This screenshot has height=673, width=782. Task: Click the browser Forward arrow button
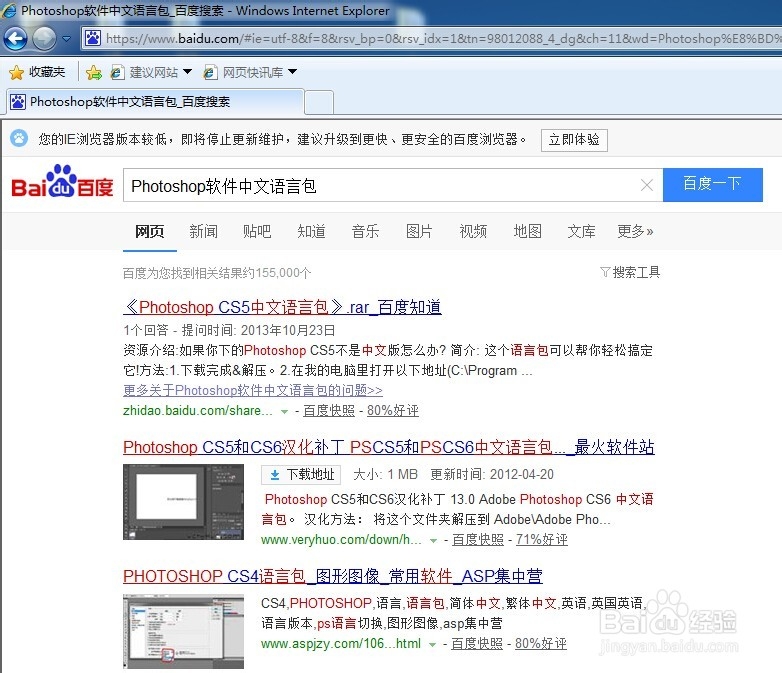[44, 38]
